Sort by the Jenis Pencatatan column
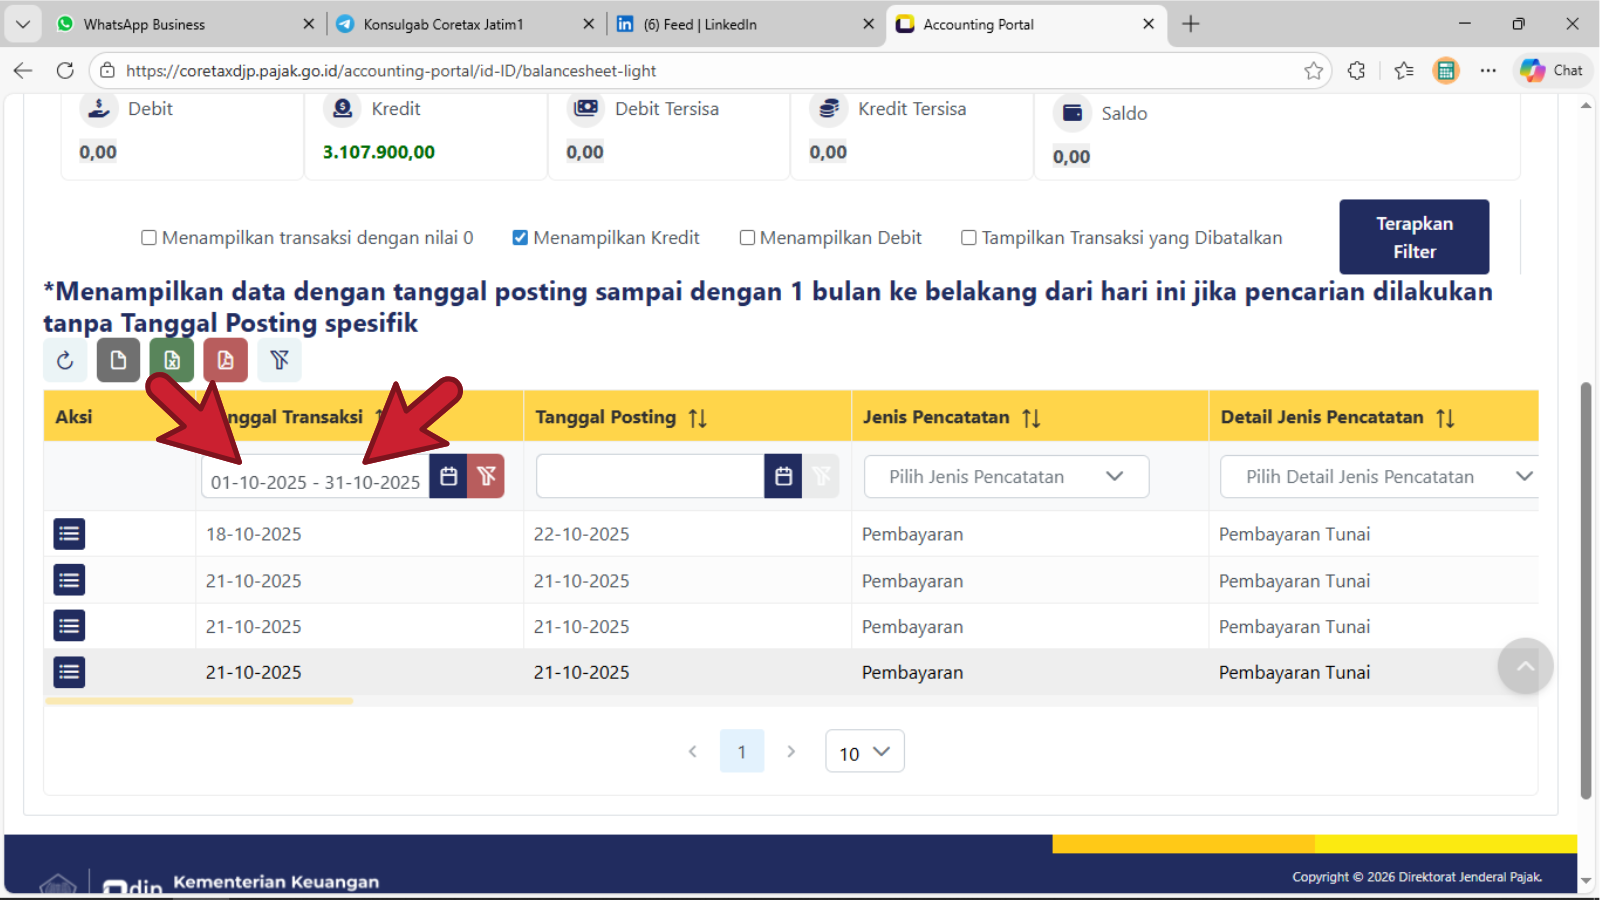Image resolution: width=1600 pixels, height=900 pixels. (x=1031, y=418)
